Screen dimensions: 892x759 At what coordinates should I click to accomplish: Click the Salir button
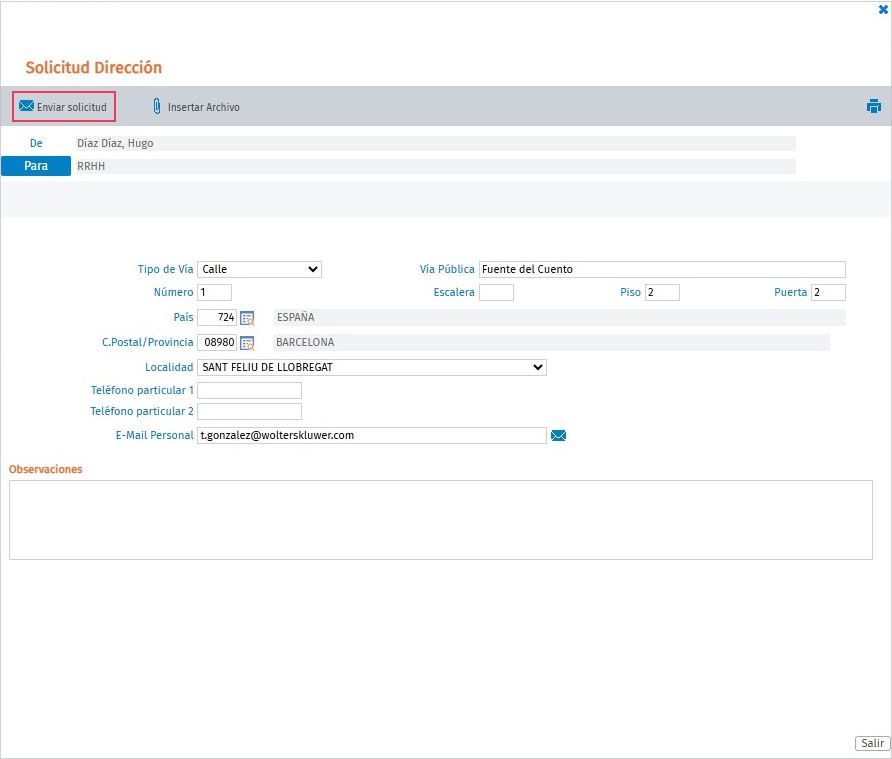872,743
